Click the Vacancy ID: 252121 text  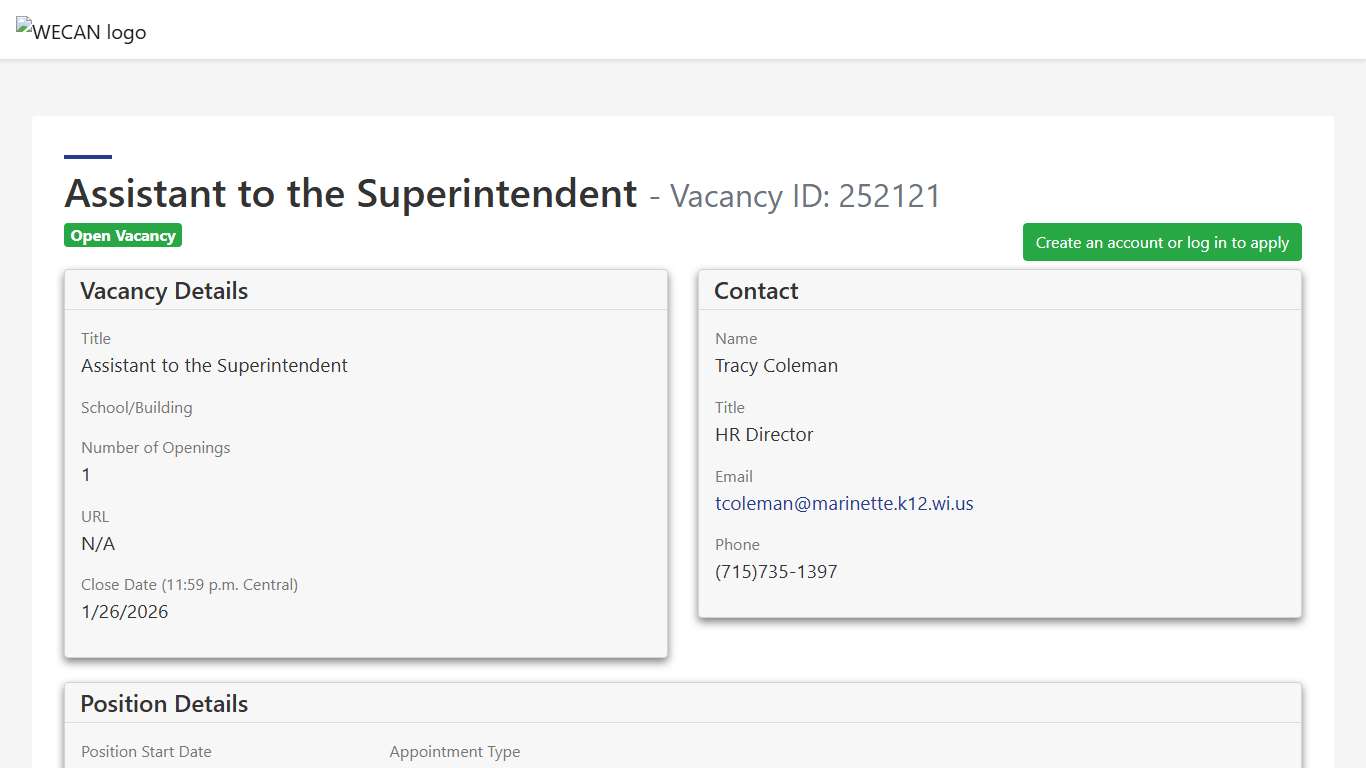pyautogui.click(x=805, y=196)
